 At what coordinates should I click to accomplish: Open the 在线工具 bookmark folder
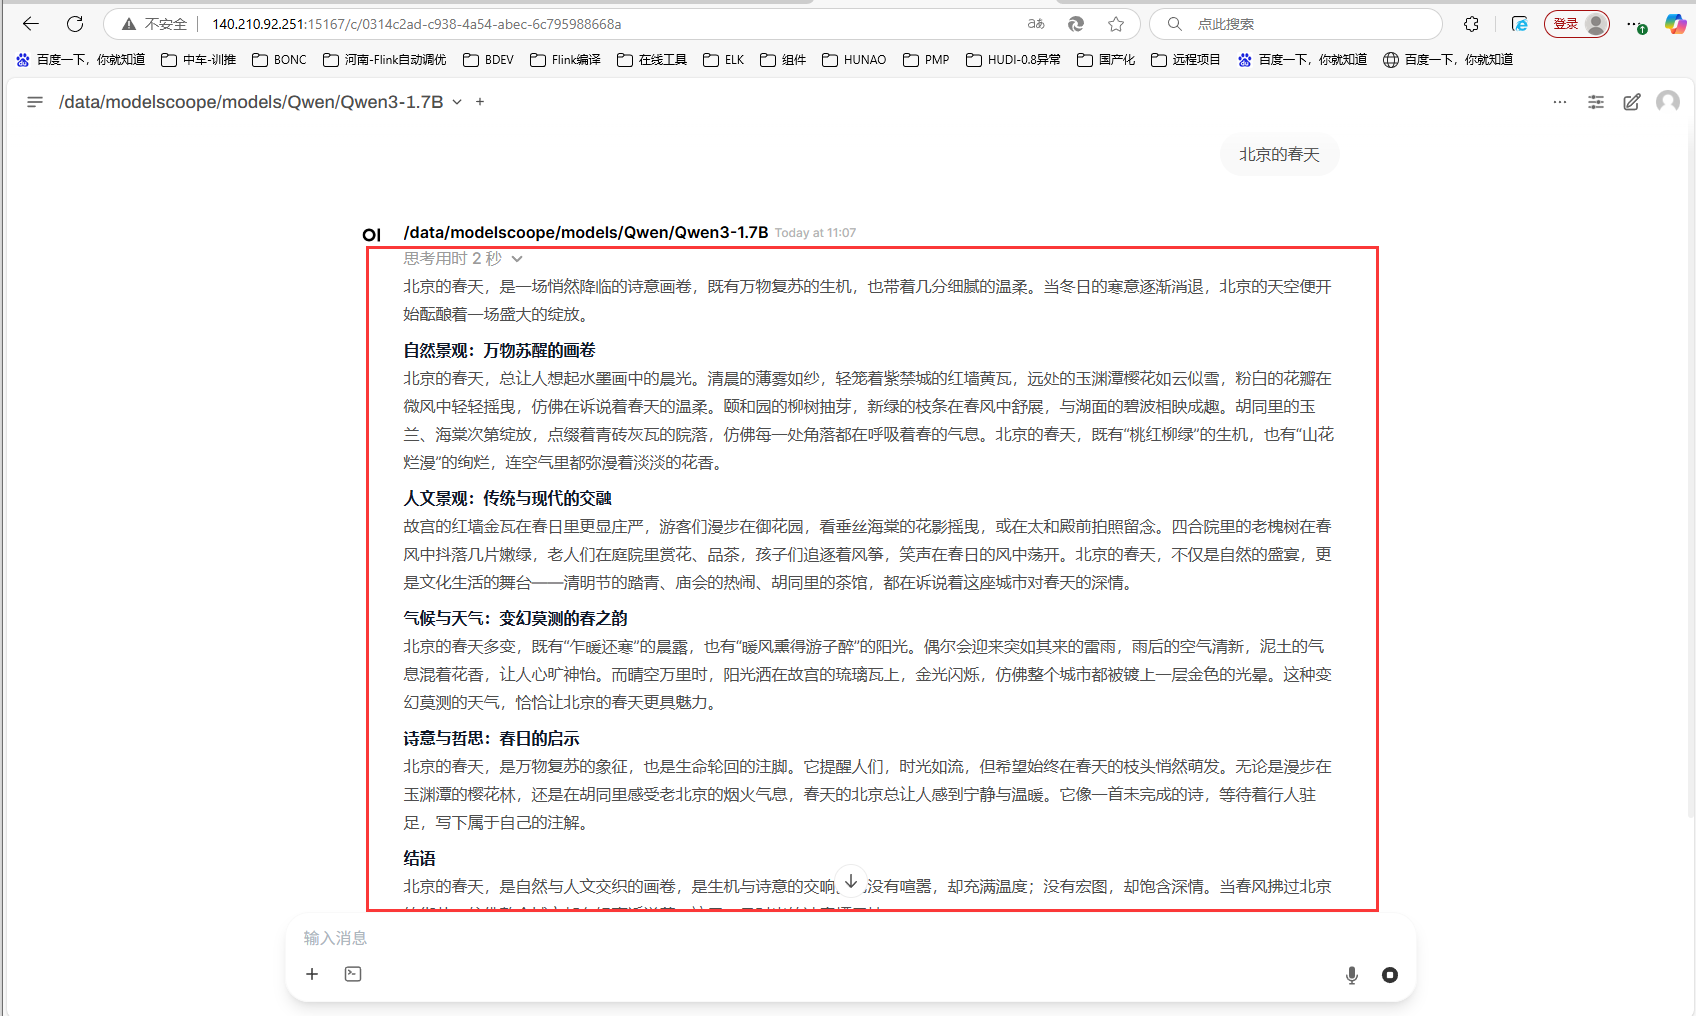click(x=652, y=60)
